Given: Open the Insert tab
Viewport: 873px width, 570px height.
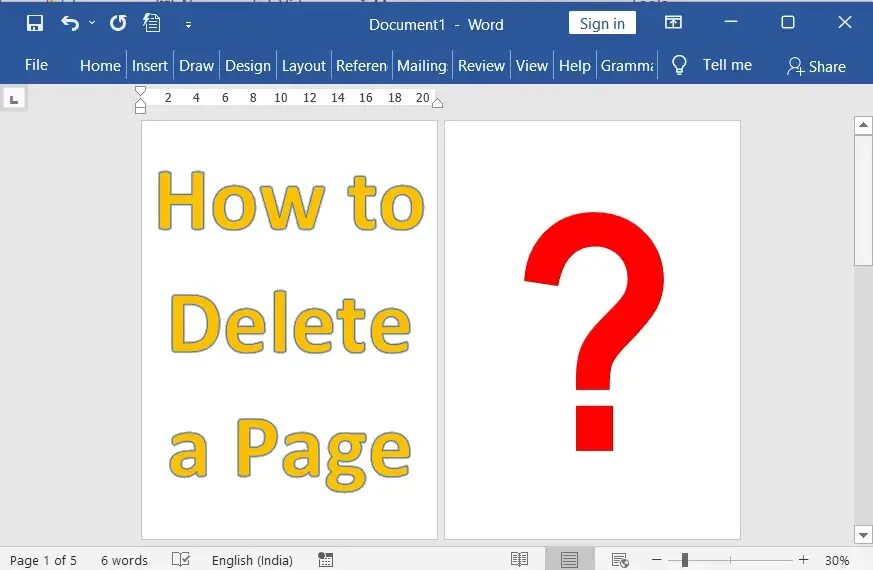Looking at the screenshot, I should click(150, 66).
